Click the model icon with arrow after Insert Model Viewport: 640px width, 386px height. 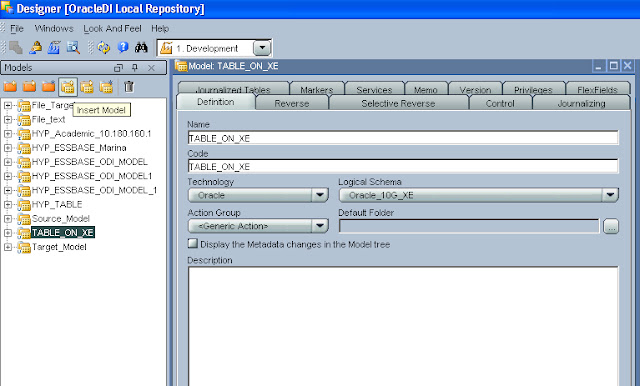coord(87,87)
